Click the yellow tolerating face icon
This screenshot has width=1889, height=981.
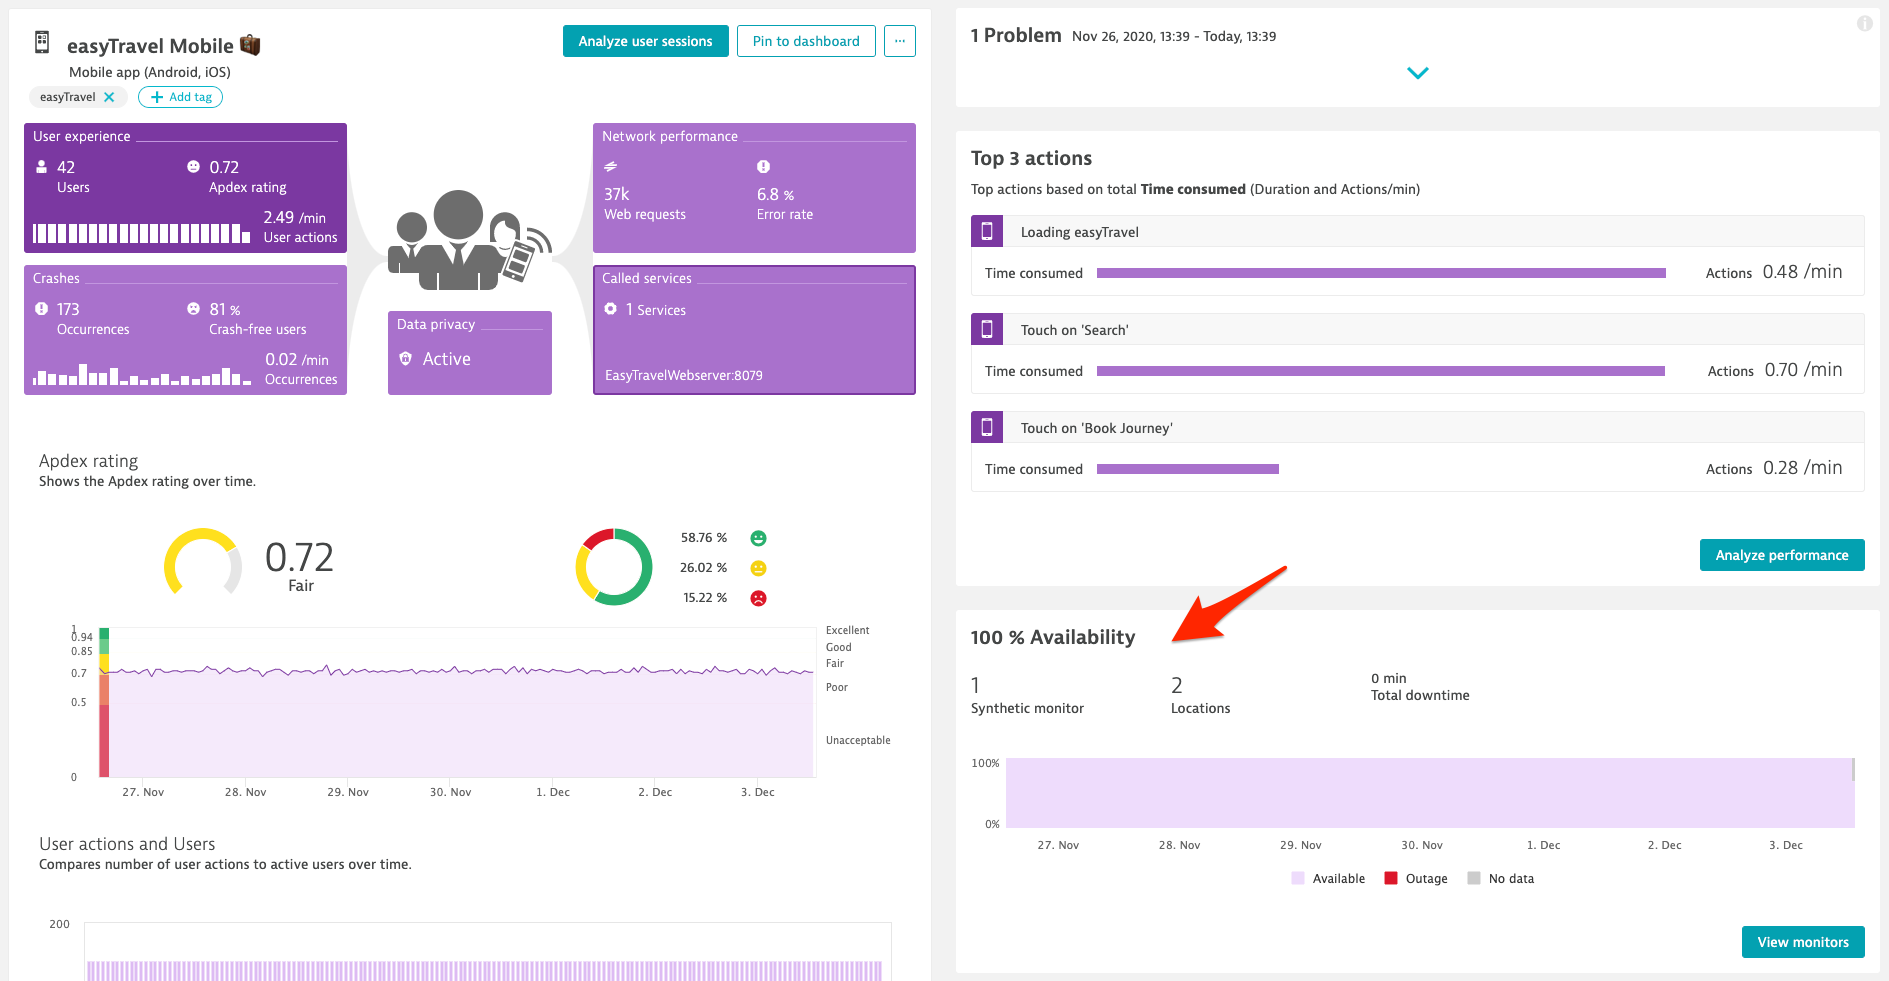click(759, 568)
